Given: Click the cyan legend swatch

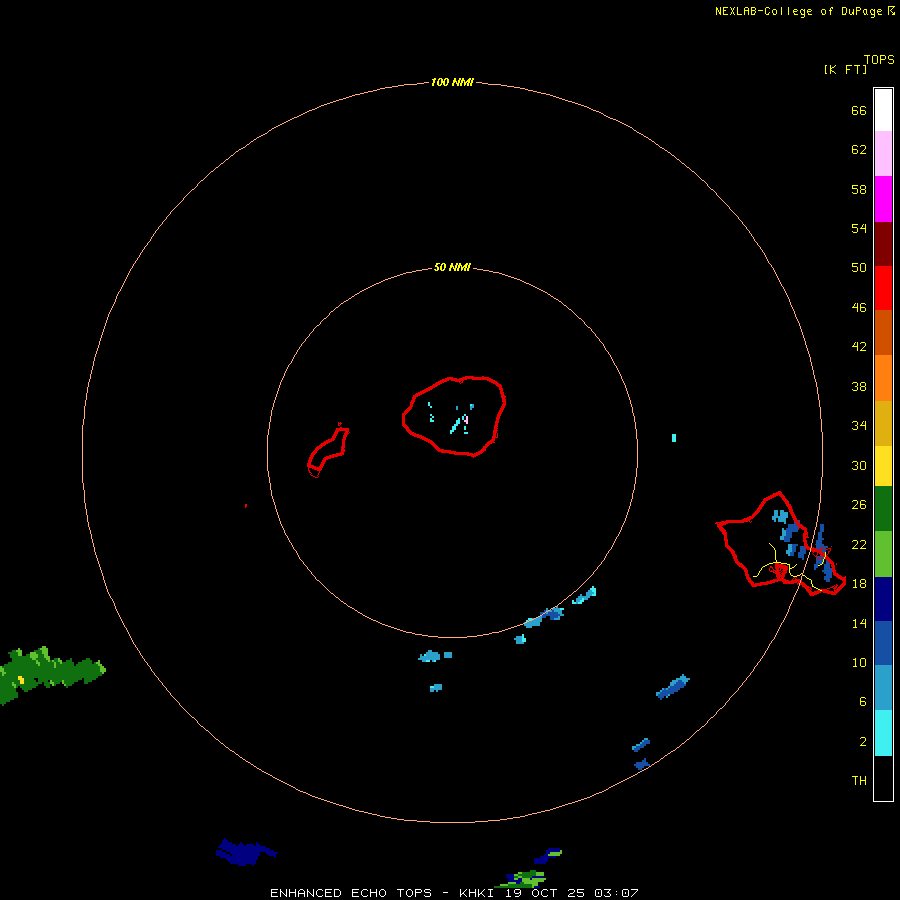Looking at the screenshot, I should tap(883, 733).
